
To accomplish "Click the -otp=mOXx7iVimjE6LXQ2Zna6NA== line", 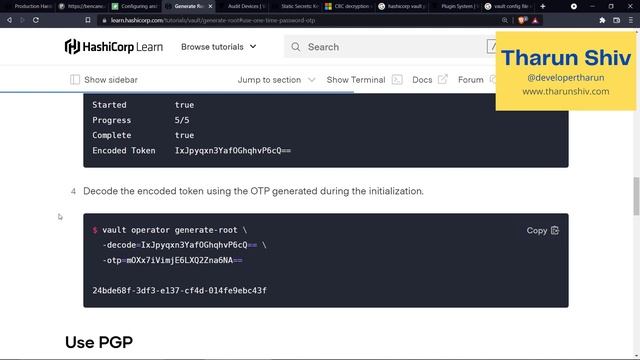I will click(x=172, y=260).
